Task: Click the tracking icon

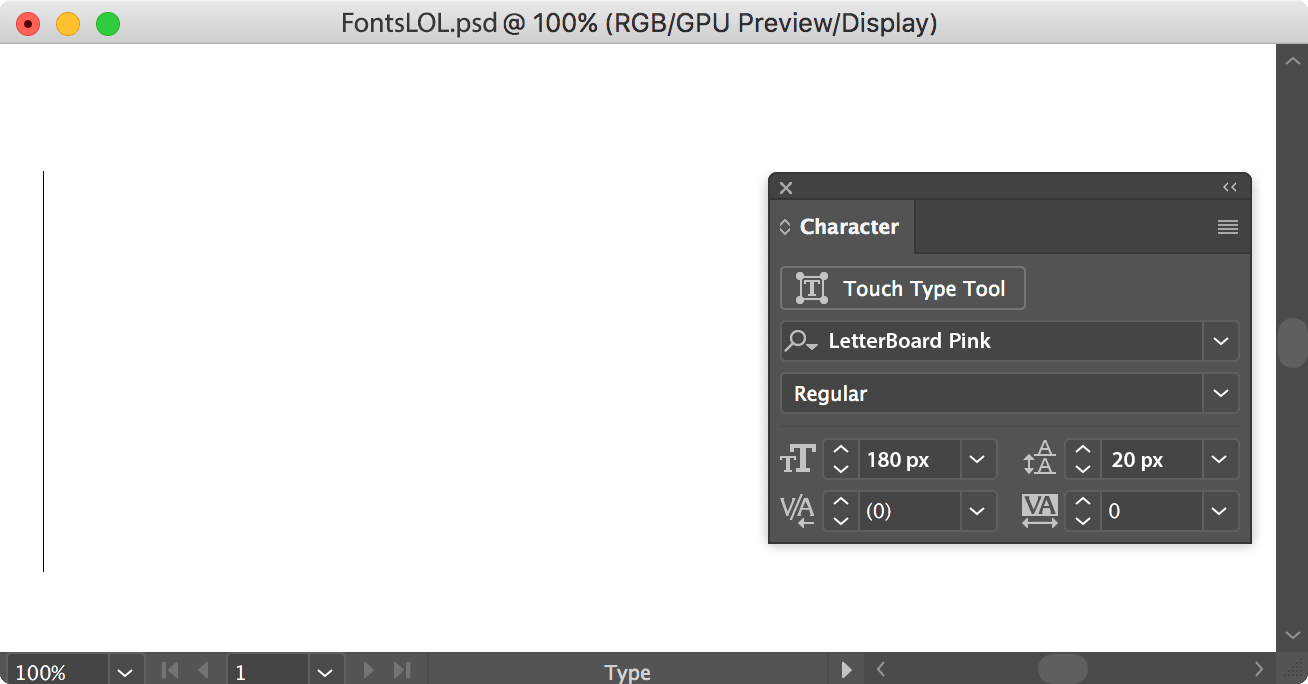Action: click(x=1040, y=511)
